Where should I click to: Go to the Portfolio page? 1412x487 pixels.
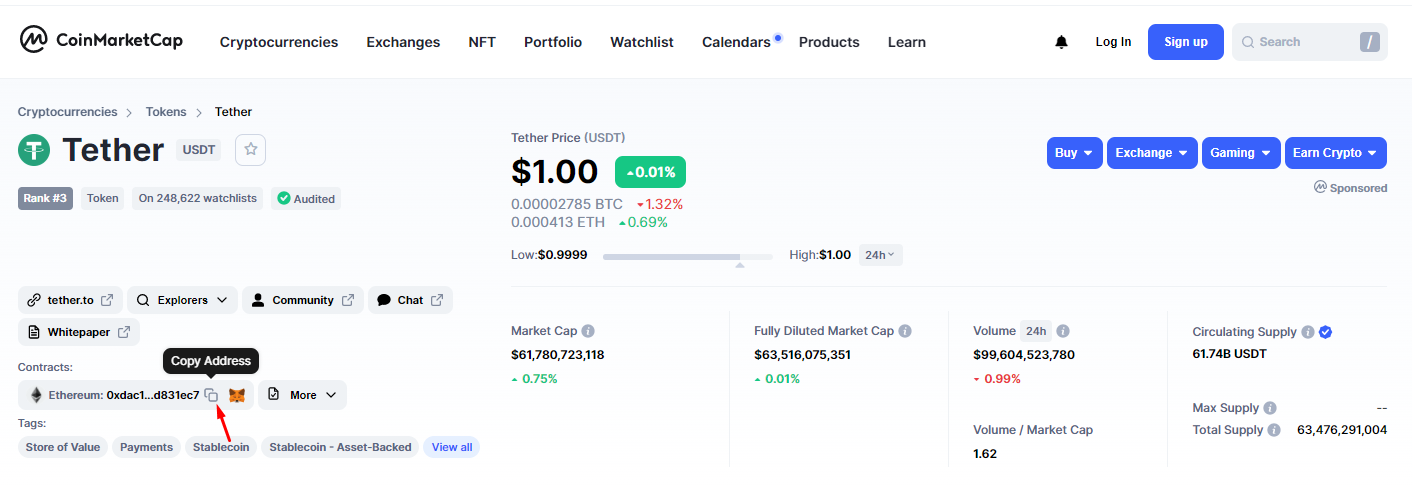pos(553,42)
